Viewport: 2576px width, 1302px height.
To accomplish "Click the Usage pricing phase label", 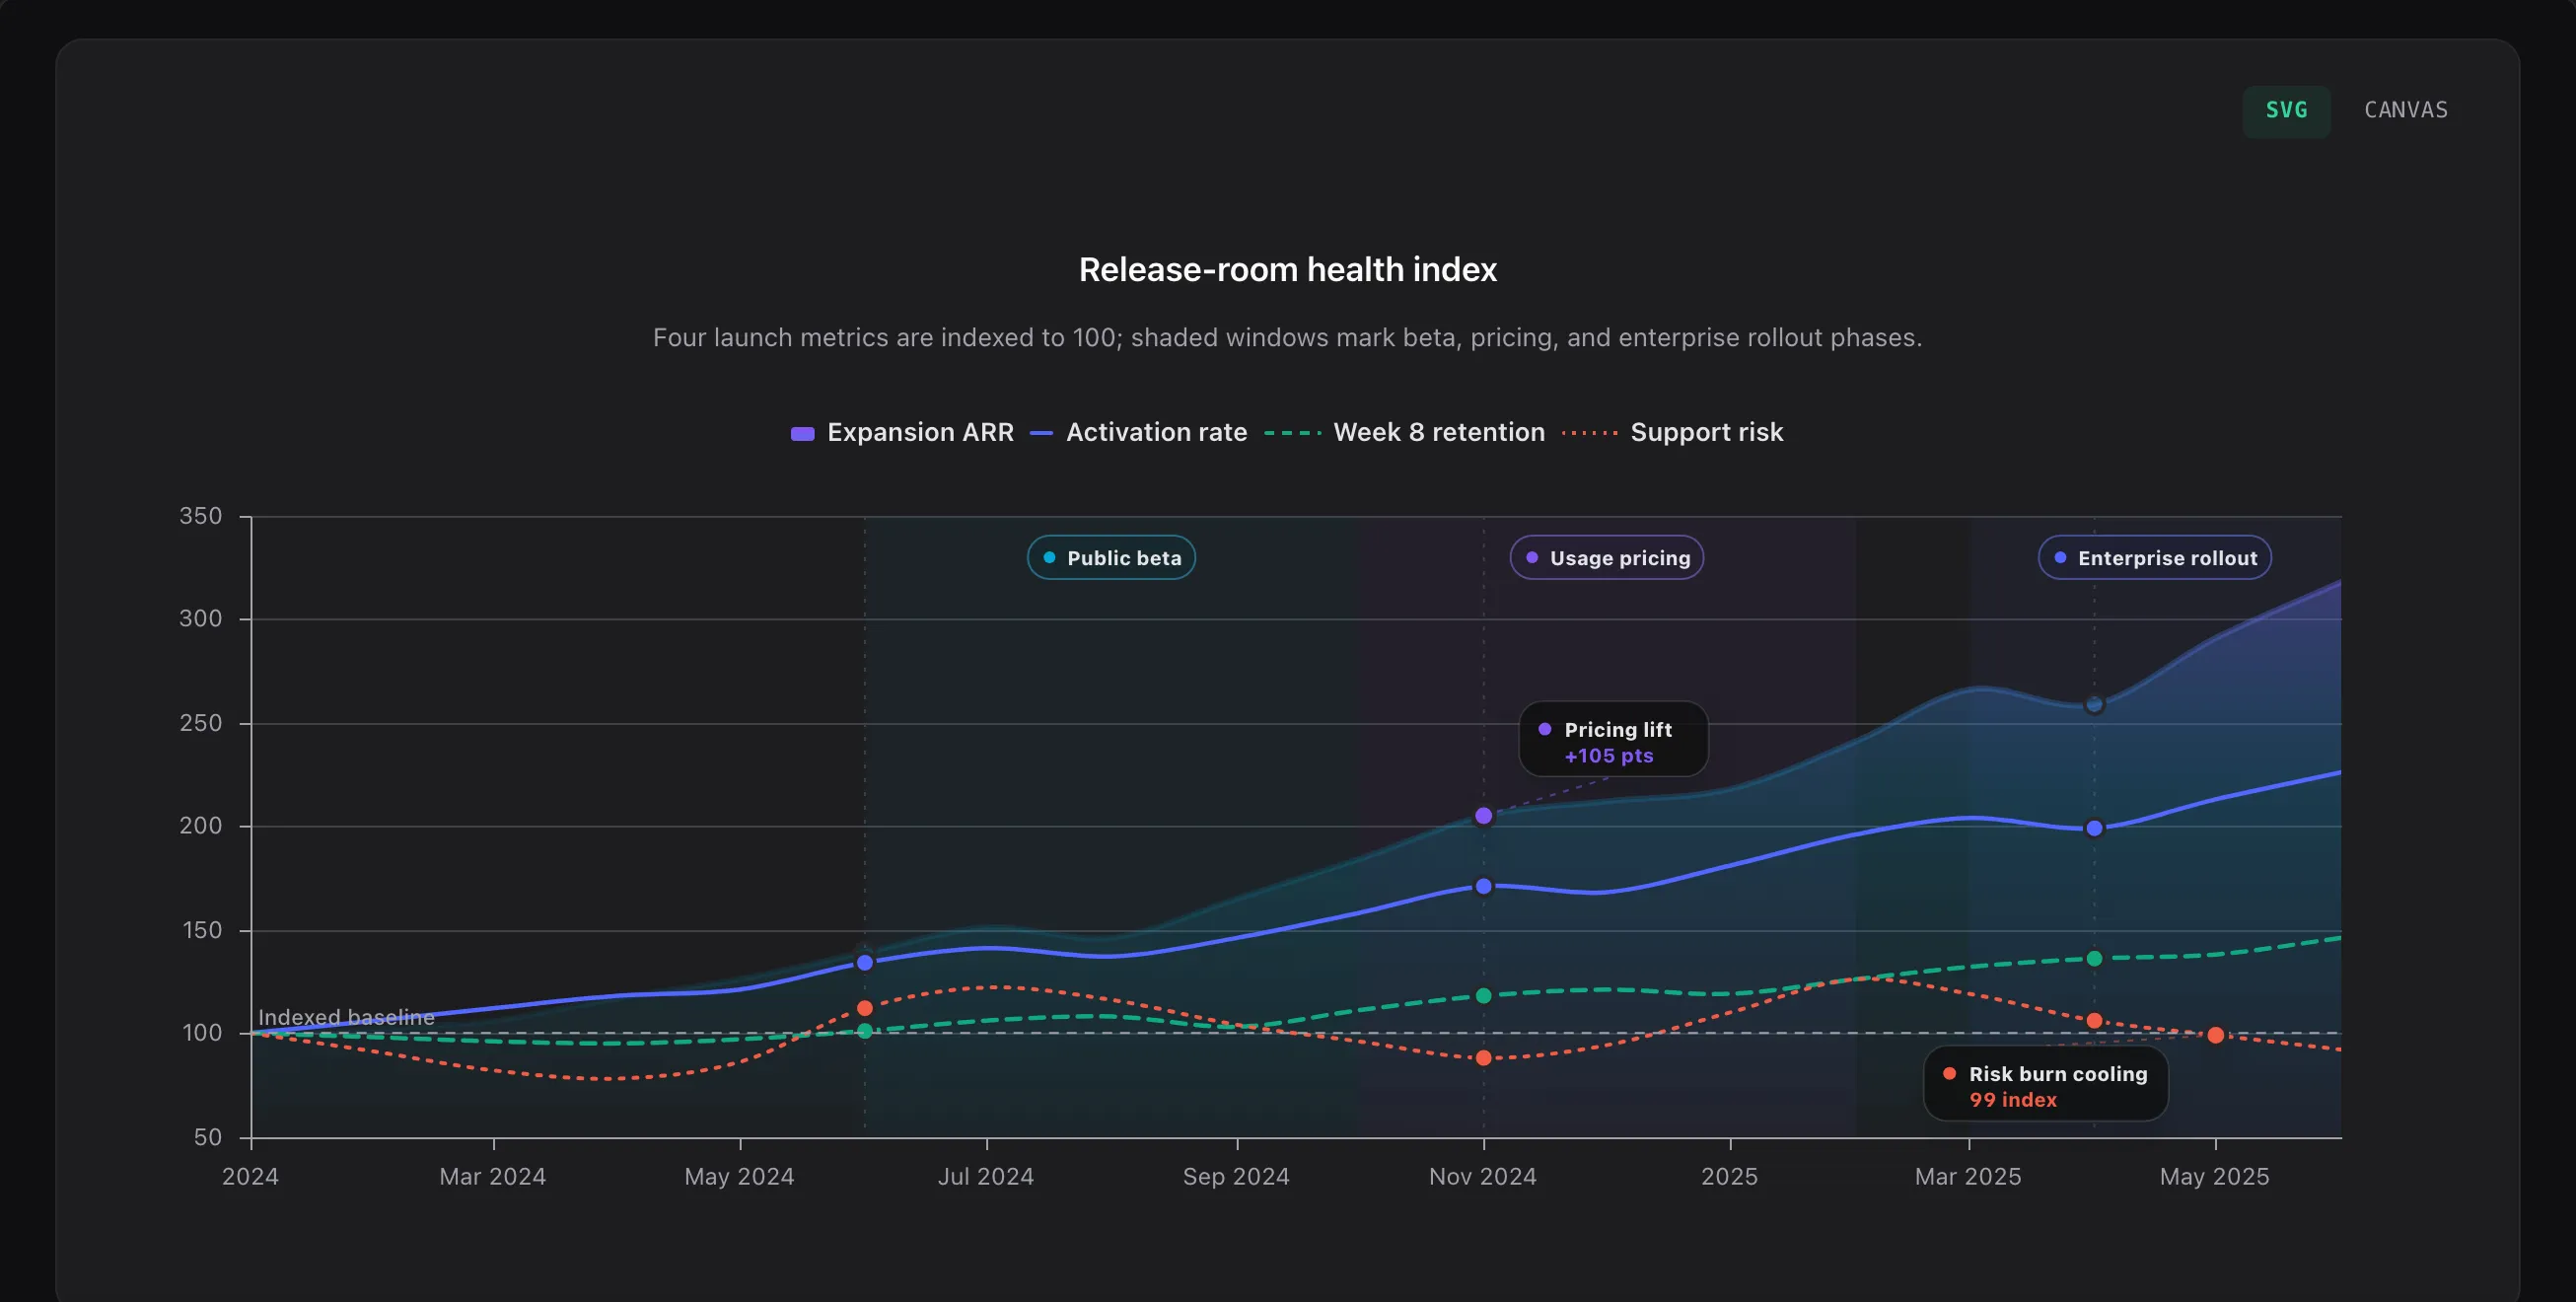I will click(1606, 558).
